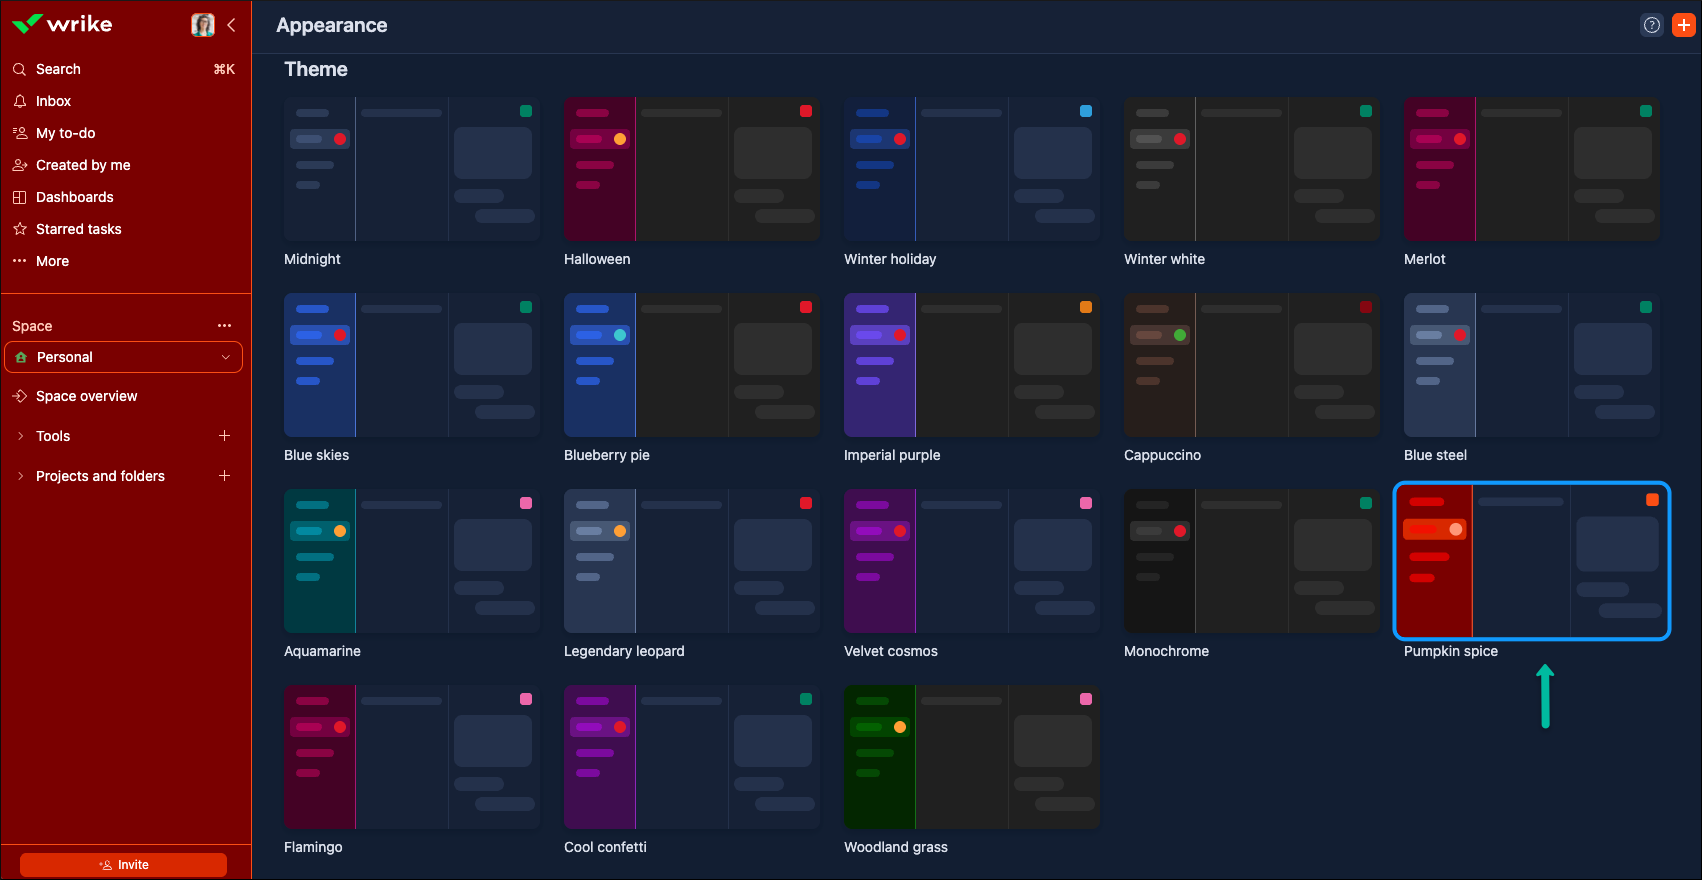Open Space options three-dot menu

(224, 326)
